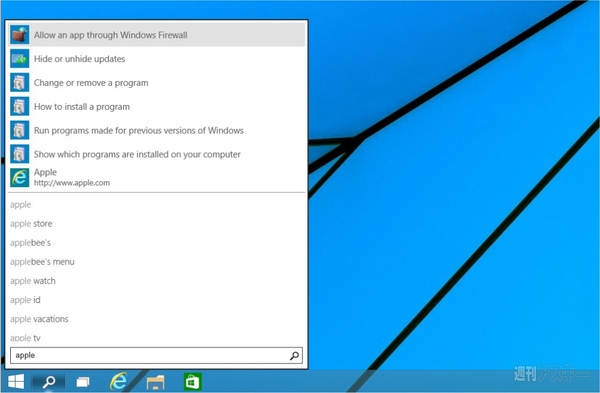Click the Hide or unhide updates icon
The image size is (600, 393).
20,59
